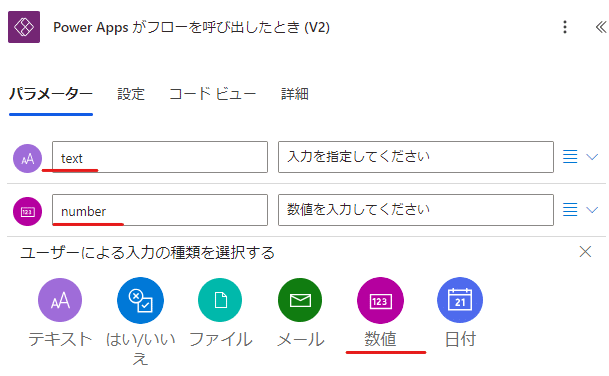Click the 入力を指定してください description field
This screenshot has width=609, height=376.
[416, 157]
